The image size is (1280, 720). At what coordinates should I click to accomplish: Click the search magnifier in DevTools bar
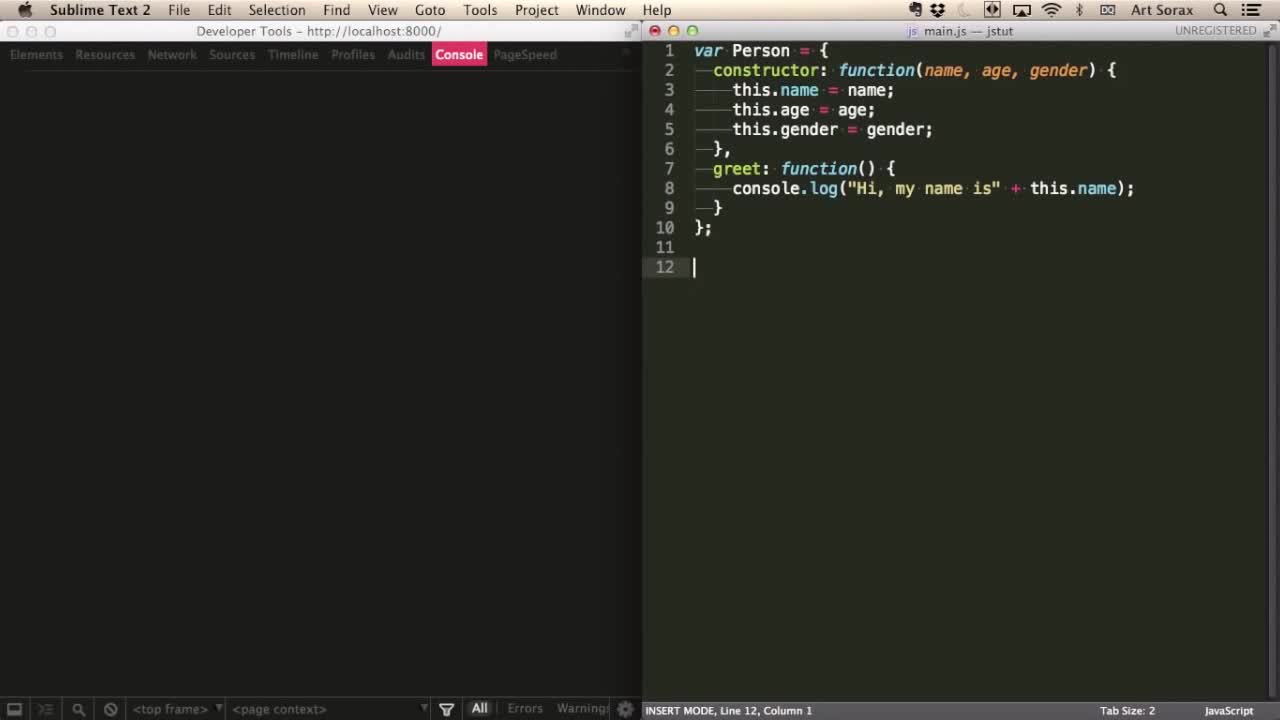78,709
